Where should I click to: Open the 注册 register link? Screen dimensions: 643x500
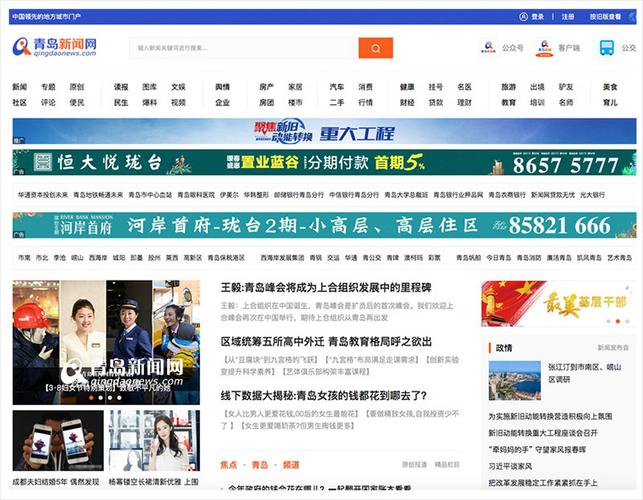click(568, 17)
